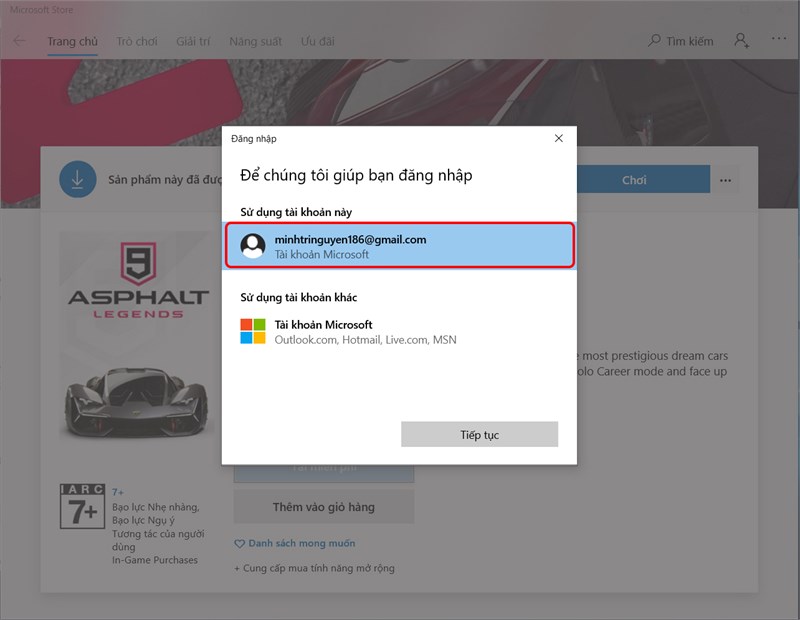Screen dimensions: 800x620
Task: Open the Ưu đãi tab
Action: pos(318,41)
